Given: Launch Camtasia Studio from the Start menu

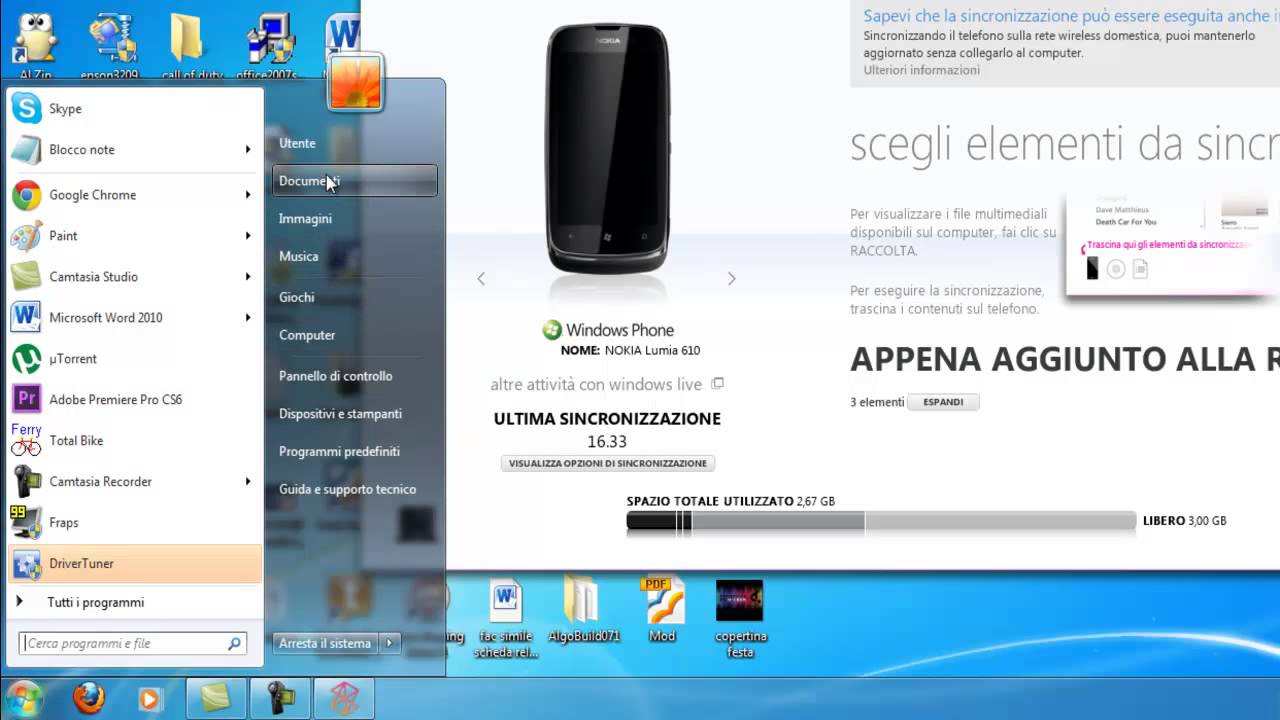Looking at the screenshot, I should click(134, 277).
